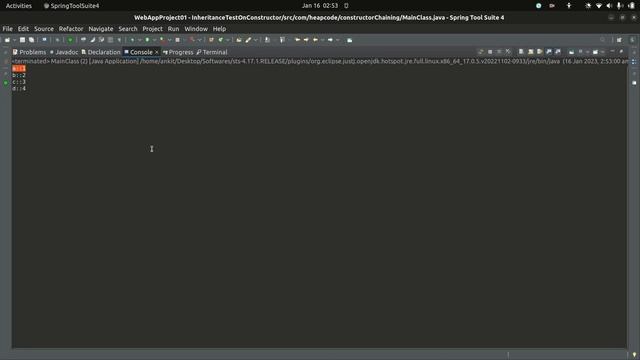The image size is (640, 360).
Task: Open the Back history dropdown arrow
Action: pyautogui.click(x=322, y=40)
